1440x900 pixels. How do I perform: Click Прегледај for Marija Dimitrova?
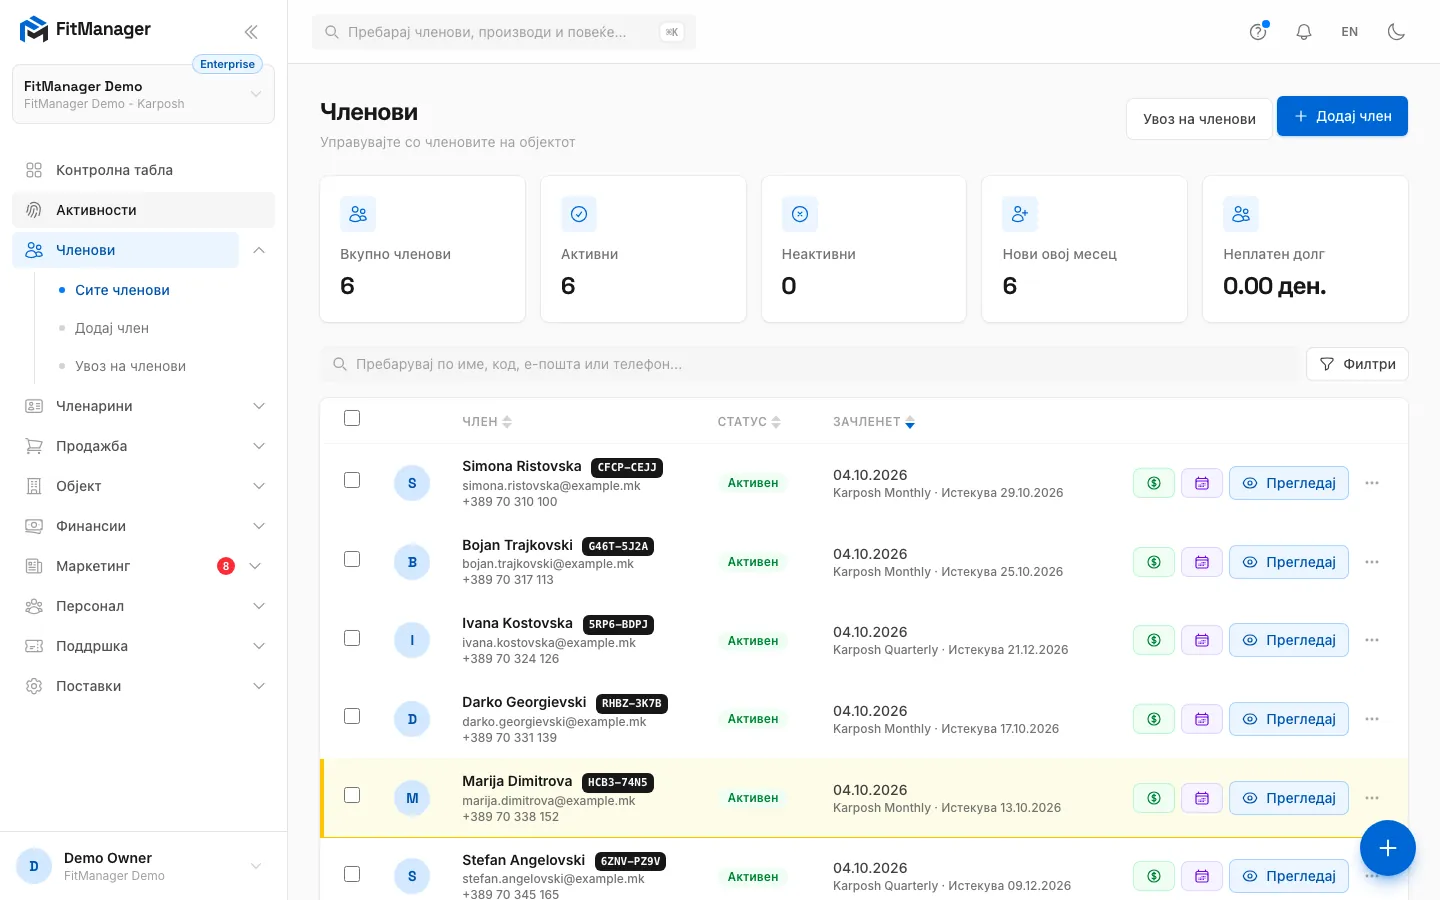pos(1289,798)
